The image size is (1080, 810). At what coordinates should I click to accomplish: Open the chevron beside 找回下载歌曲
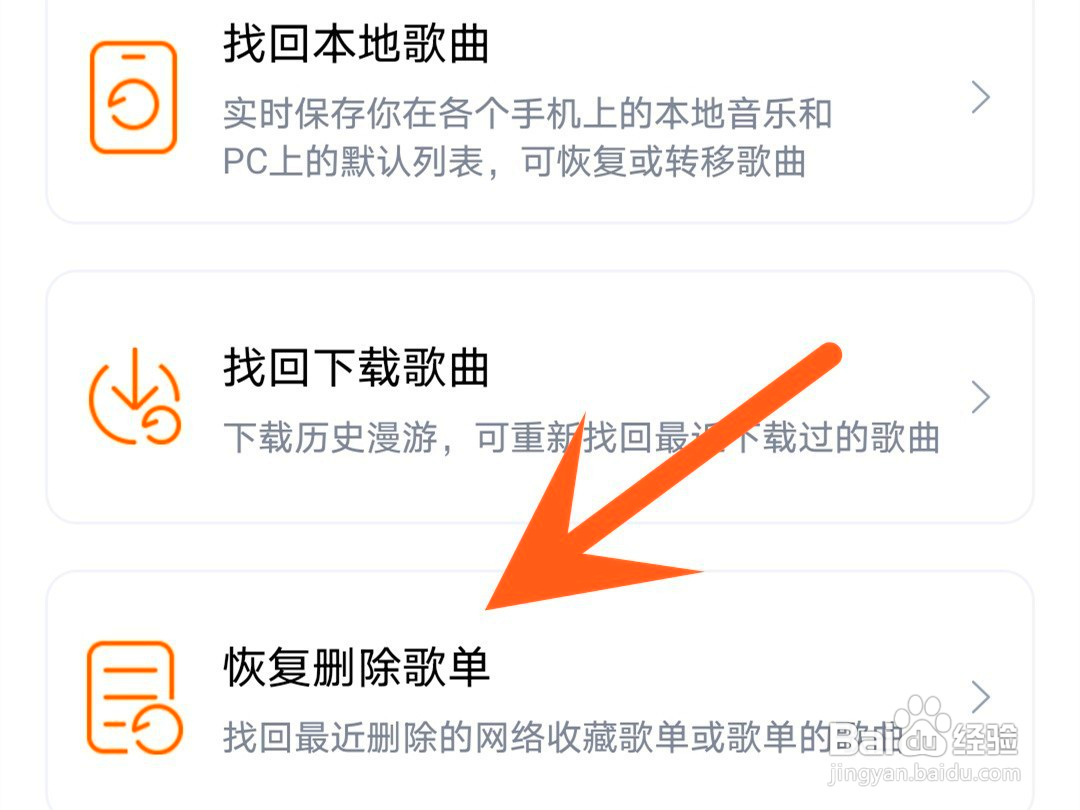click(x=981, y=397)
